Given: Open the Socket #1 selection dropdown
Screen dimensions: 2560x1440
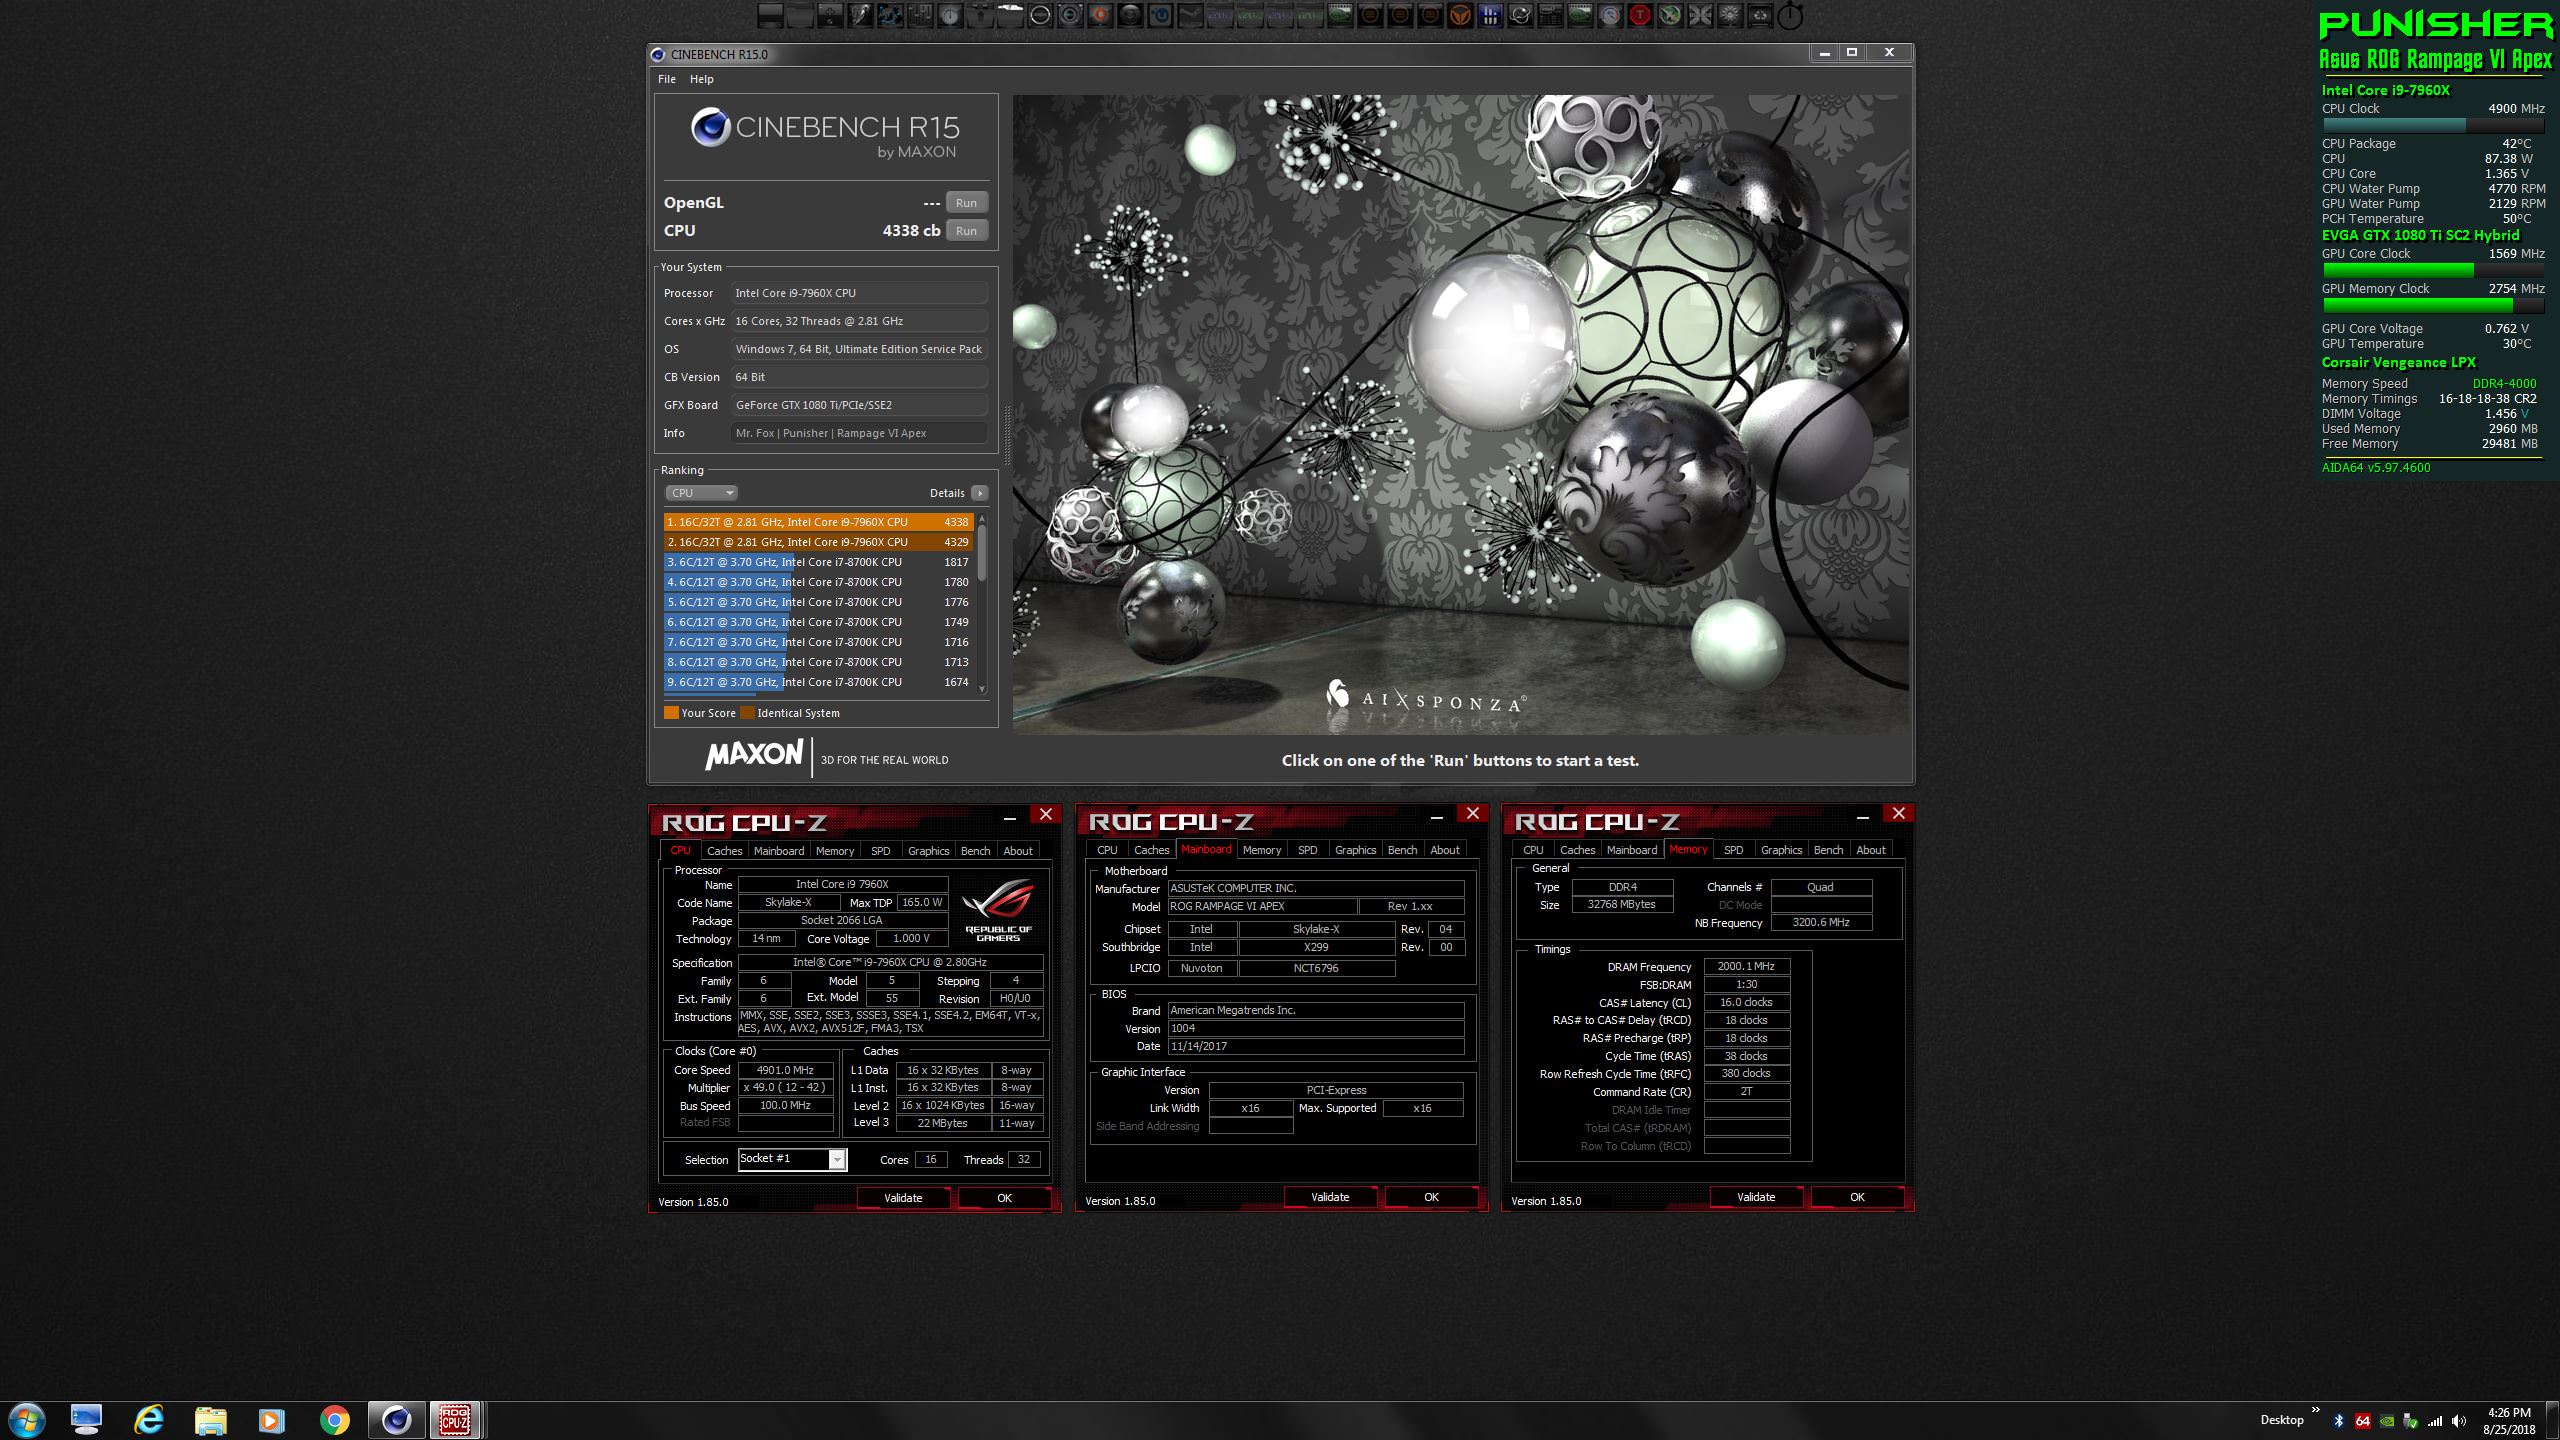Looking at the screenshot, I should tap(837, 1159).
